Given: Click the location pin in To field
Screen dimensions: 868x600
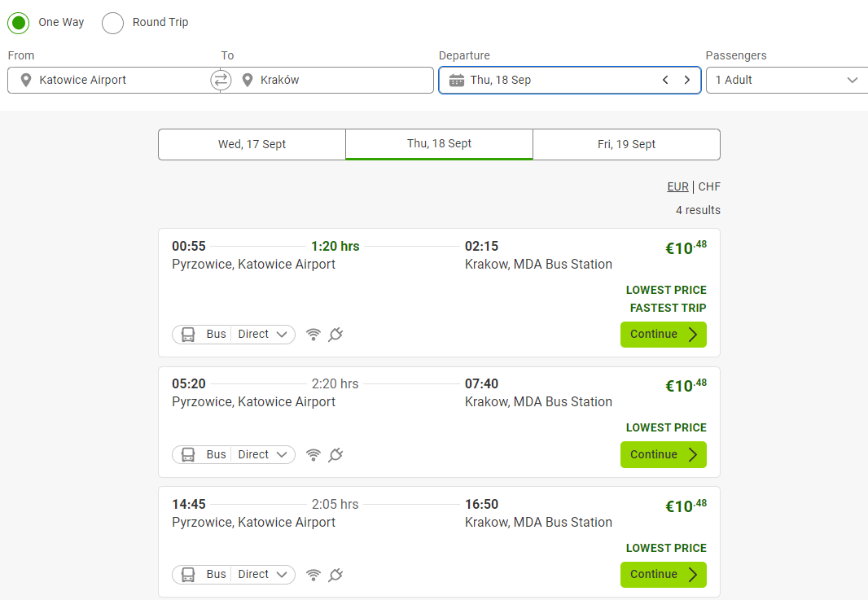Looking at the screenshot, I should point(247,80).
